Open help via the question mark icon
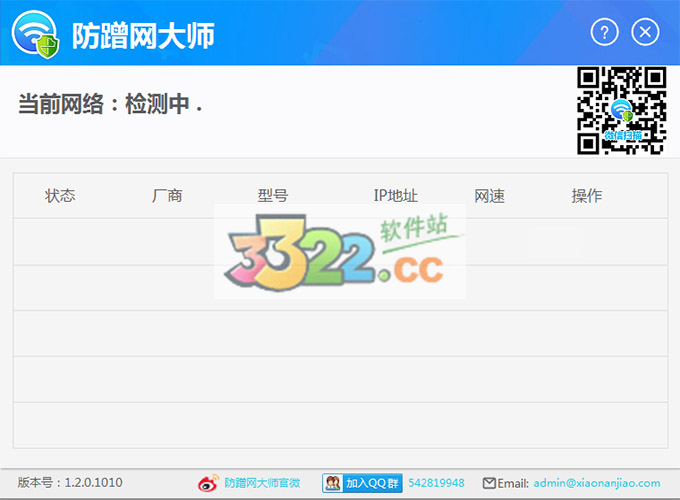 [x=604, y=32]
